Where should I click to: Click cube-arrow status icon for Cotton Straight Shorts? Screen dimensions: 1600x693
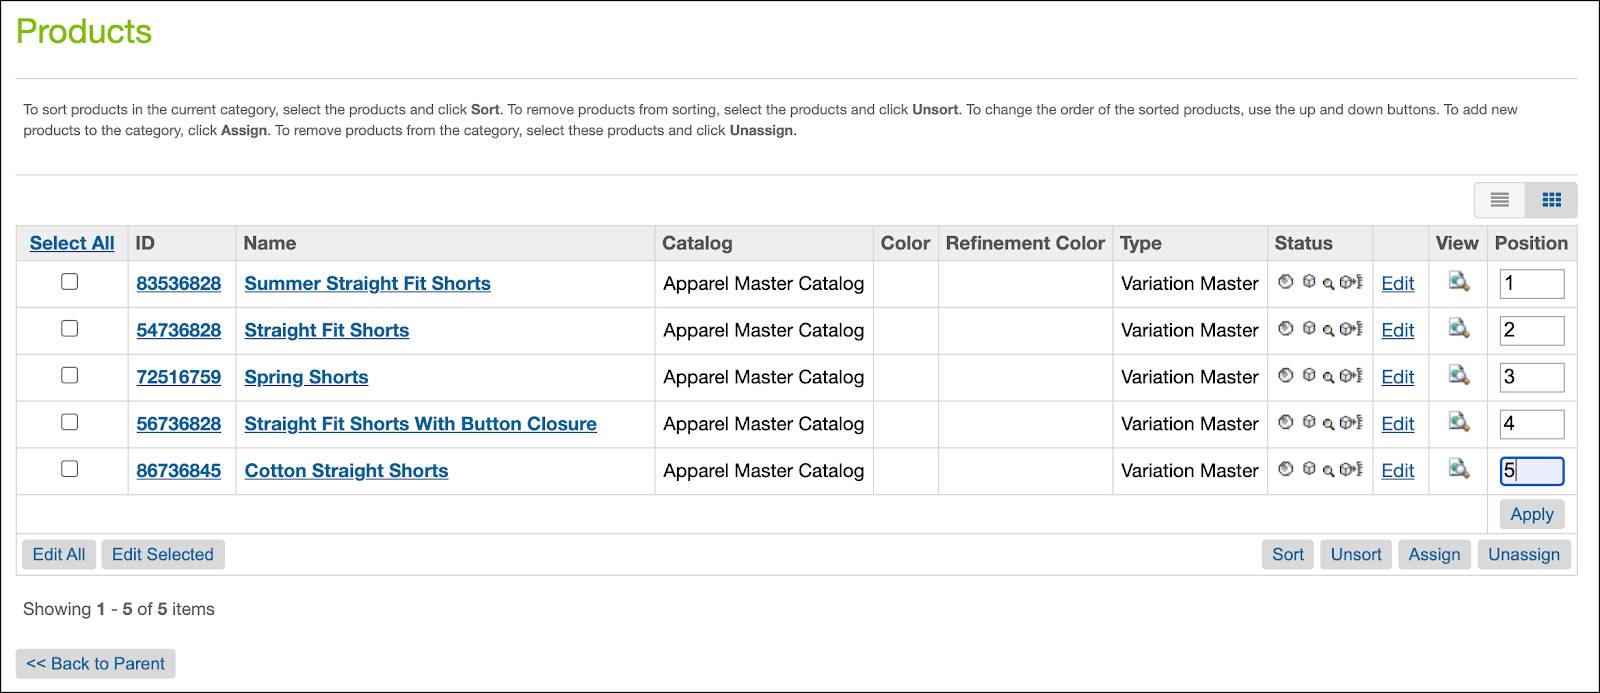click(x=1351, y=469)
